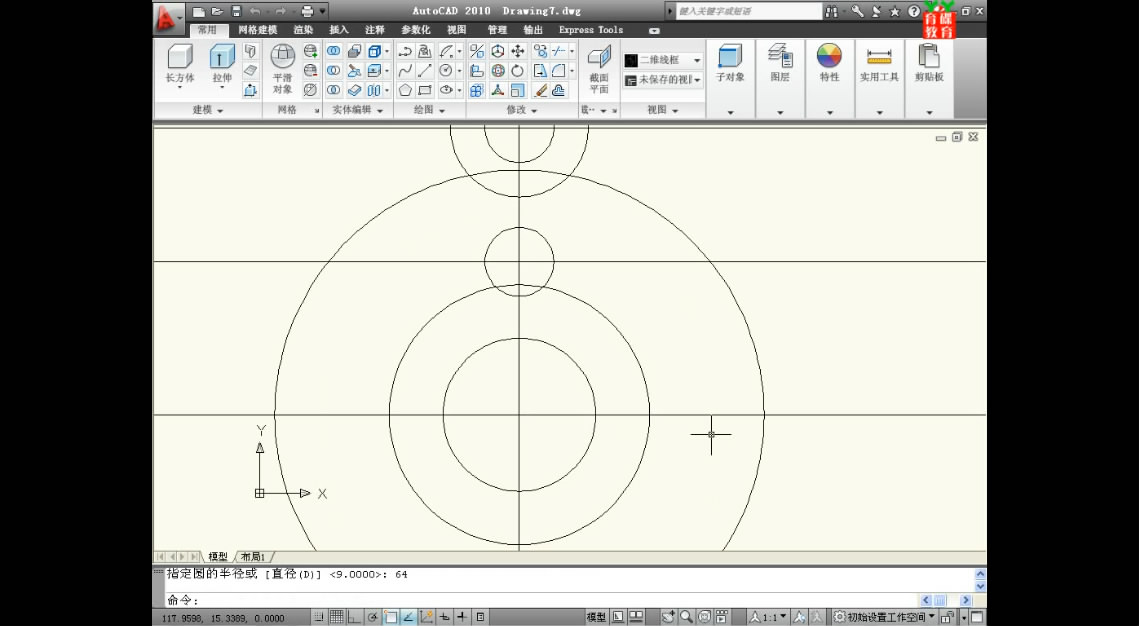Toggle dynamic input in status bar

(x=444, y=617)
